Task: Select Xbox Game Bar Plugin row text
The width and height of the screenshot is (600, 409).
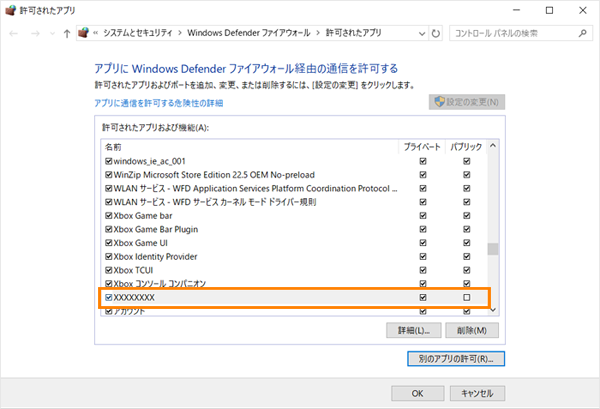Action: pyautogui.click(x=156, y=229)
